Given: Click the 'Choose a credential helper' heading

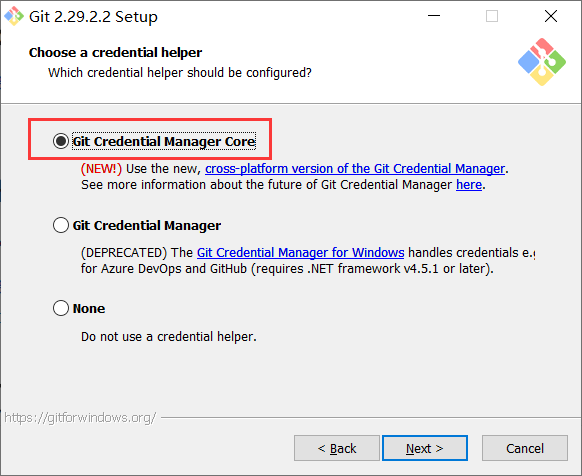Looking at the screenshot, I should click(x=115, y=52).
